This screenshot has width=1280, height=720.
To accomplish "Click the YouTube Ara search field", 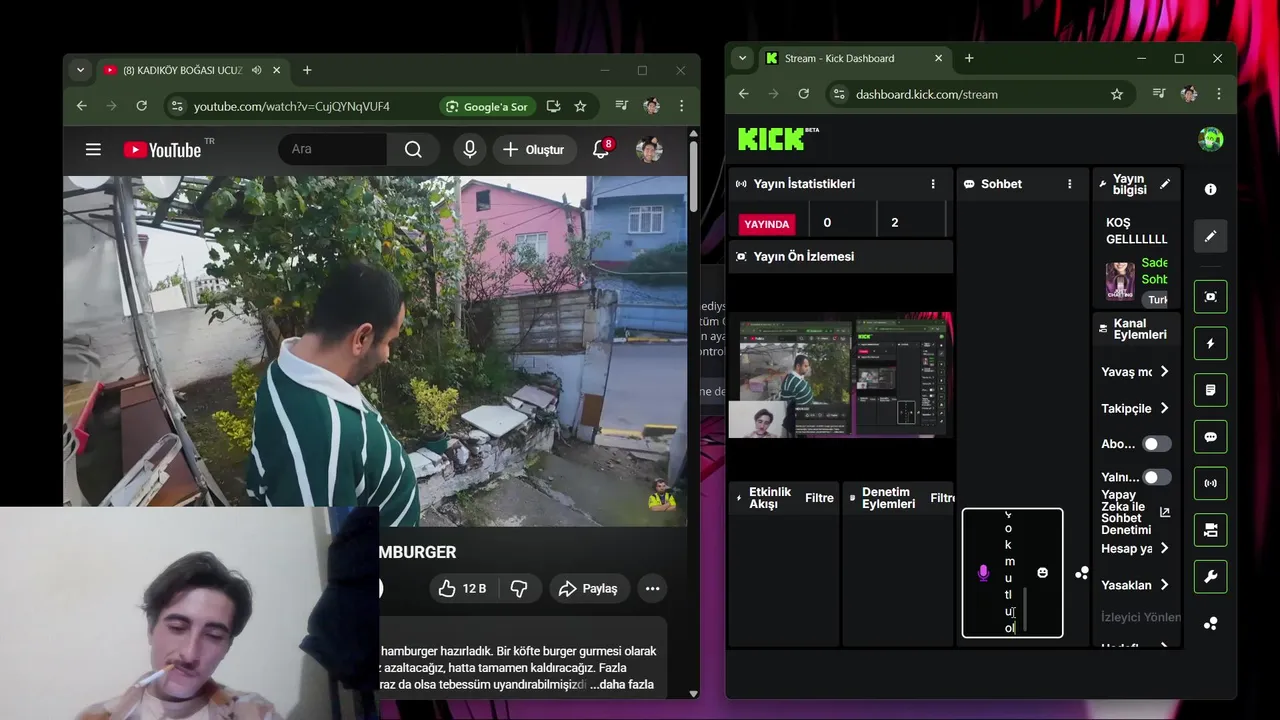I will pyautogui.click(x=332, y=149).
